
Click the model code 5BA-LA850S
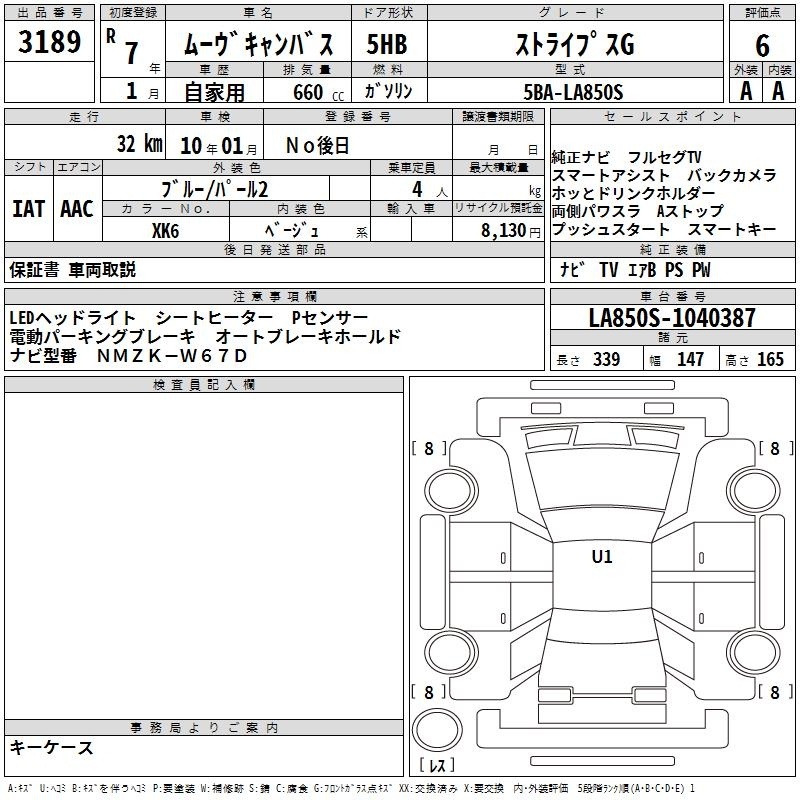pyautogui.click(x=574, y=92)
